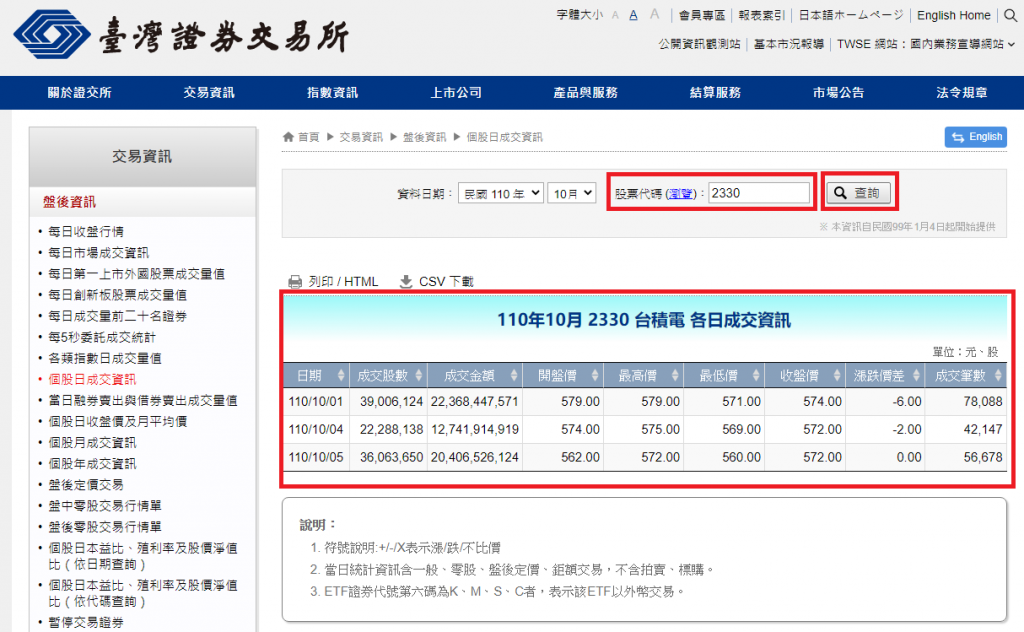Image resolution: width=1024 pixels, height=632 pixels.
Task: Open 結算服務 main menu
Action: [x=715, y=93]
